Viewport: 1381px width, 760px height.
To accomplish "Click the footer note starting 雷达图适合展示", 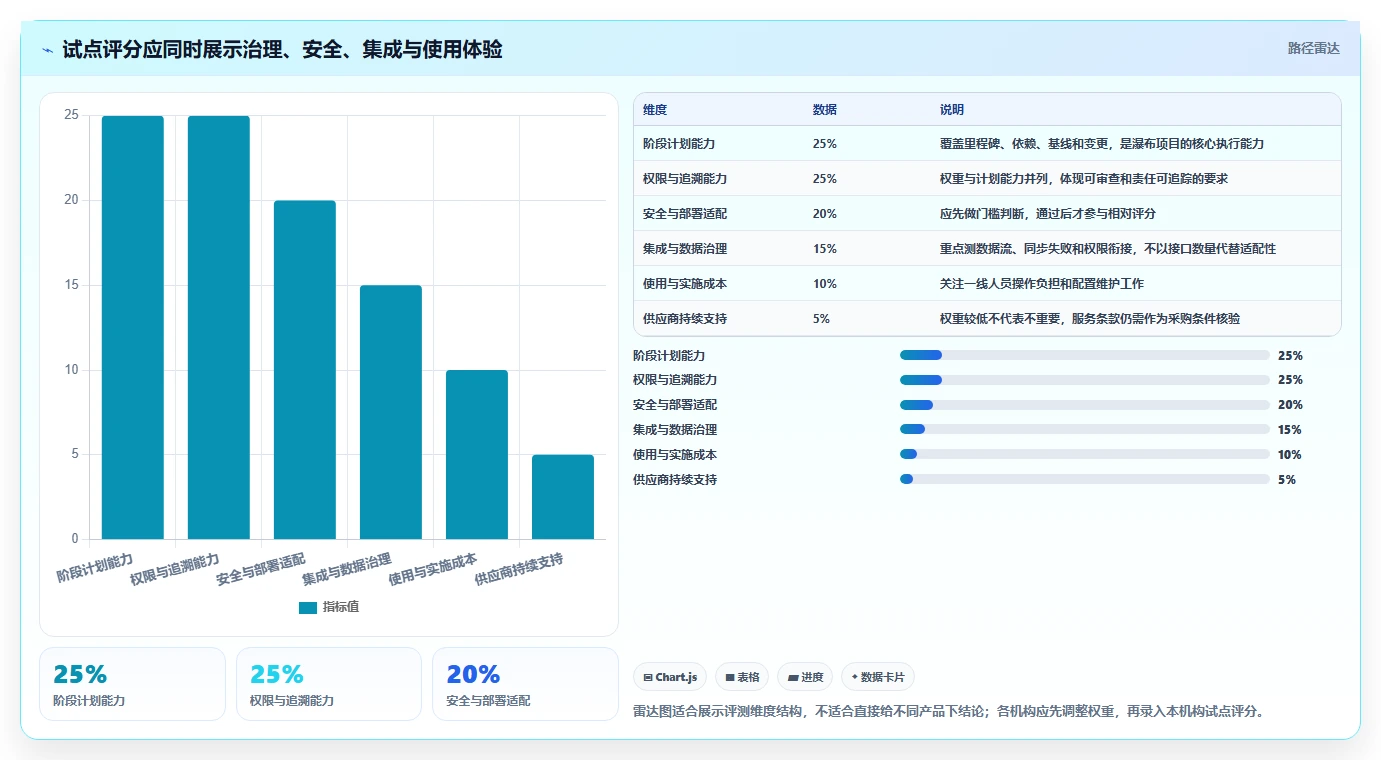I will click(x=951, y=712).
